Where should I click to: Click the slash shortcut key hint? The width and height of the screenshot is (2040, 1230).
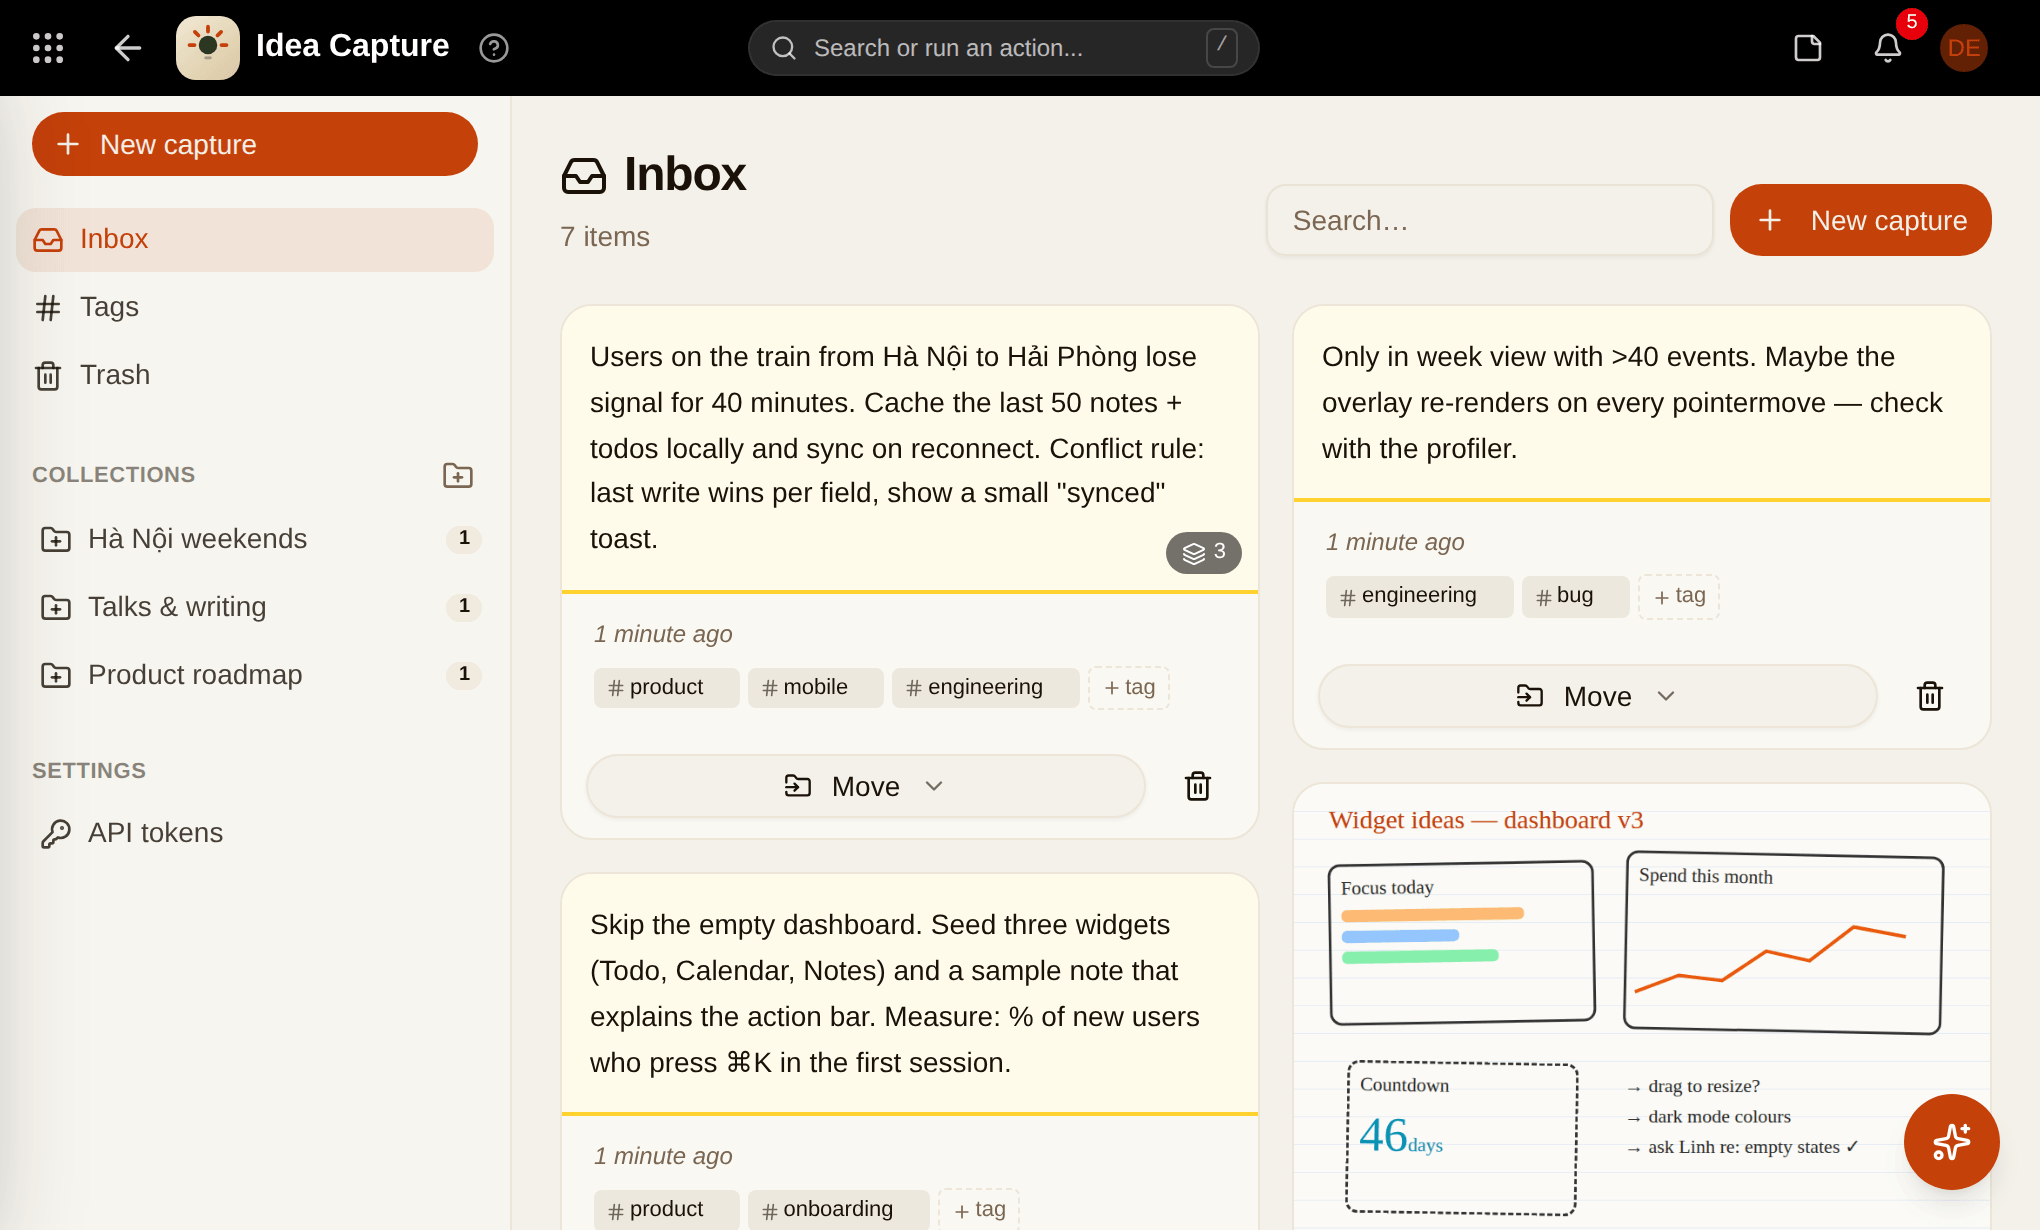coord(1222,48)
